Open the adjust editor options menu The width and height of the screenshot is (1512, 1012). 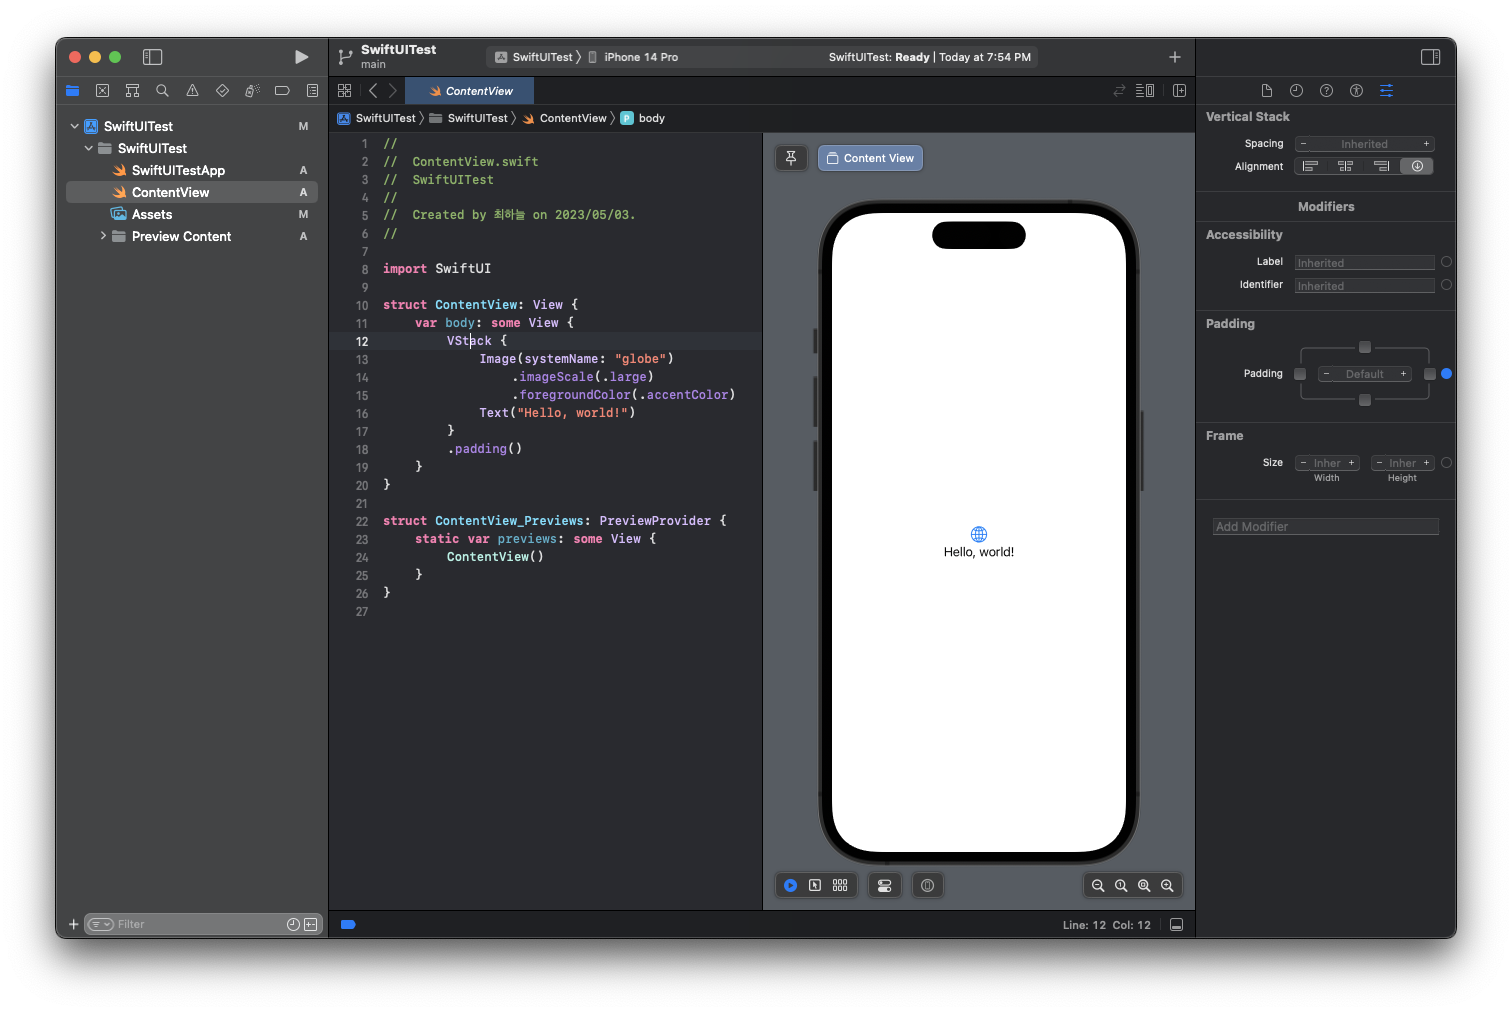pyautogui.click(x=1145, y=91)
